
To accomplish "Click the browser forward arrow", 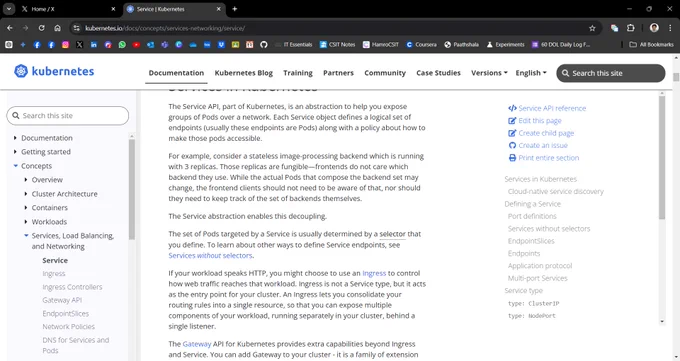I will (25, 28).
